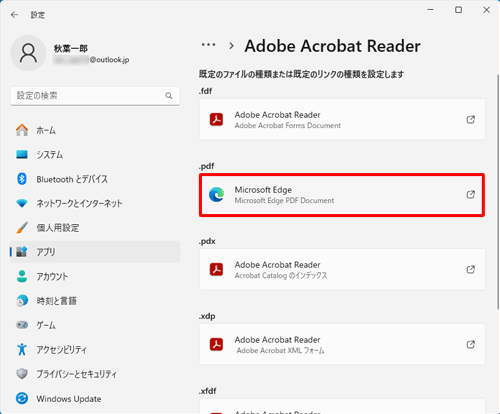Maximize the settings window

(459, 10)
